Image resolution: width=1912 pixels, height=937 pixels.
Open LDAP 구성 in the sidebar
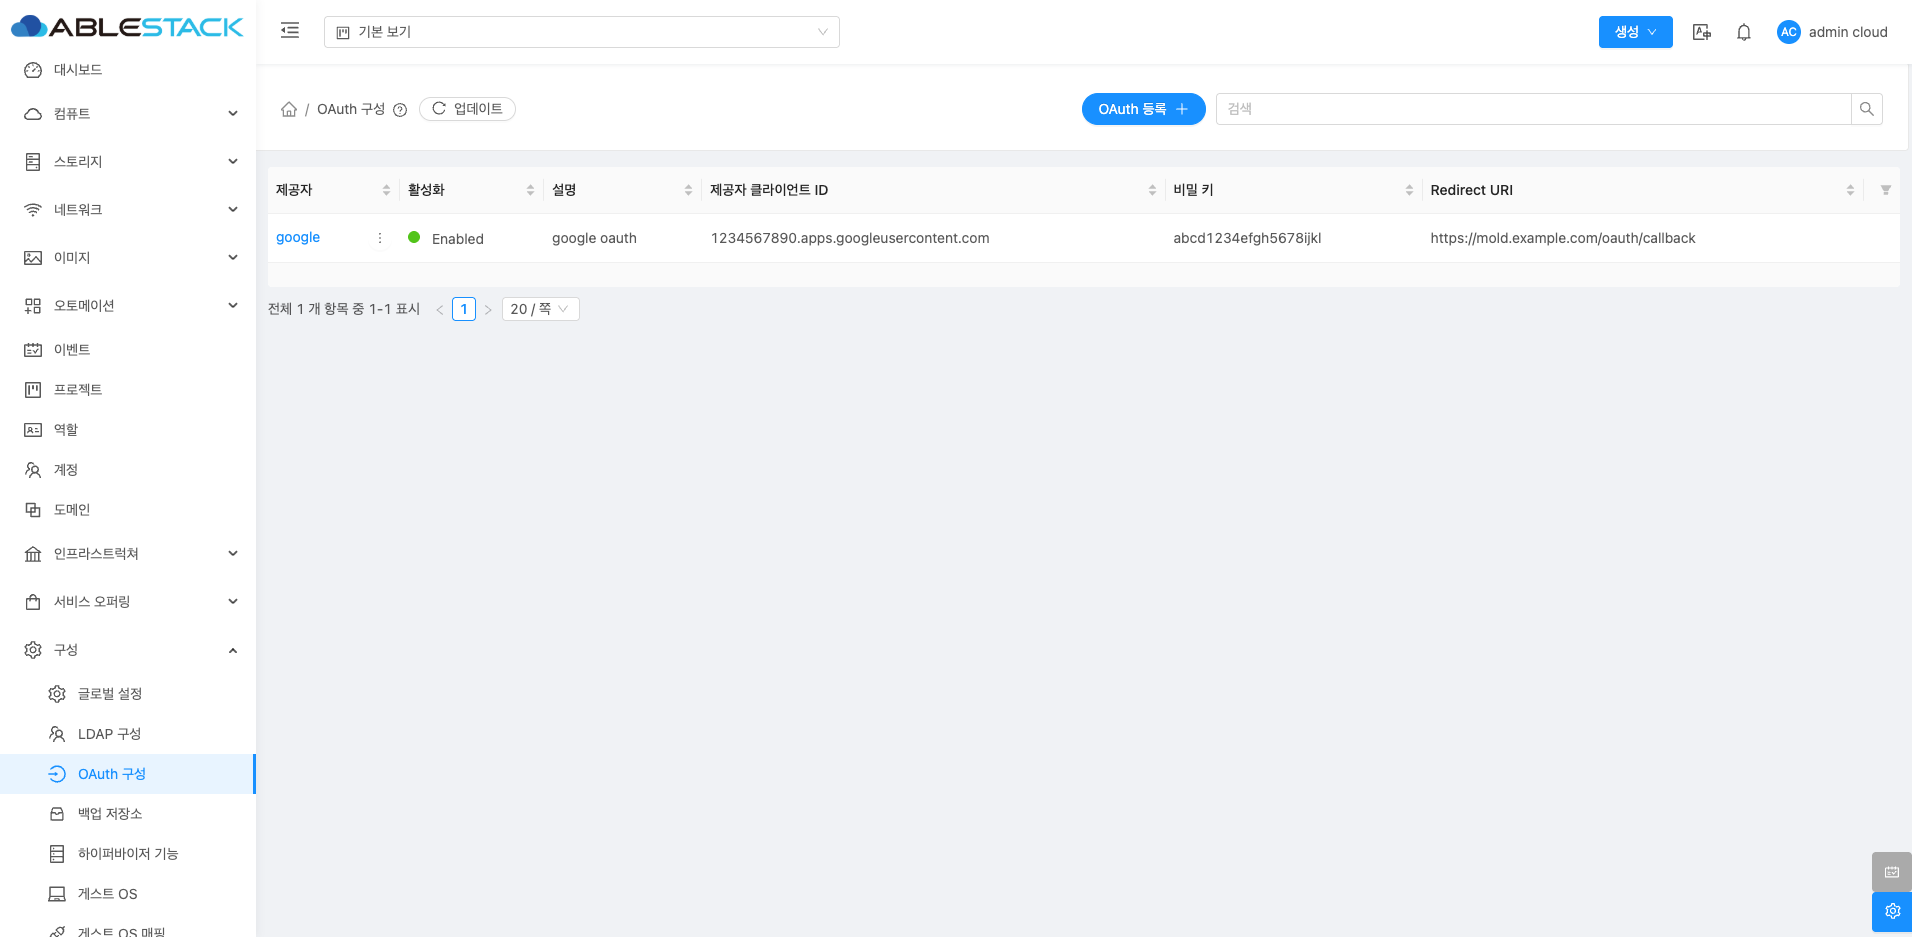(109, 734)
